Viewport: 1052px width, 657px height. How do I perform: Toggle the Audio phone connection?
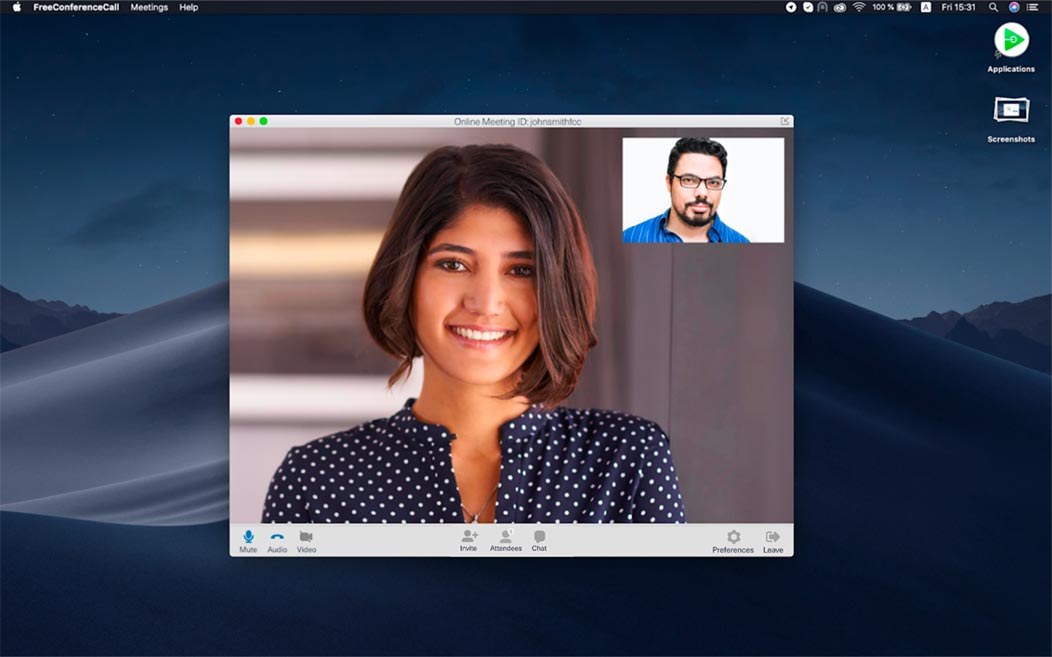277,539
